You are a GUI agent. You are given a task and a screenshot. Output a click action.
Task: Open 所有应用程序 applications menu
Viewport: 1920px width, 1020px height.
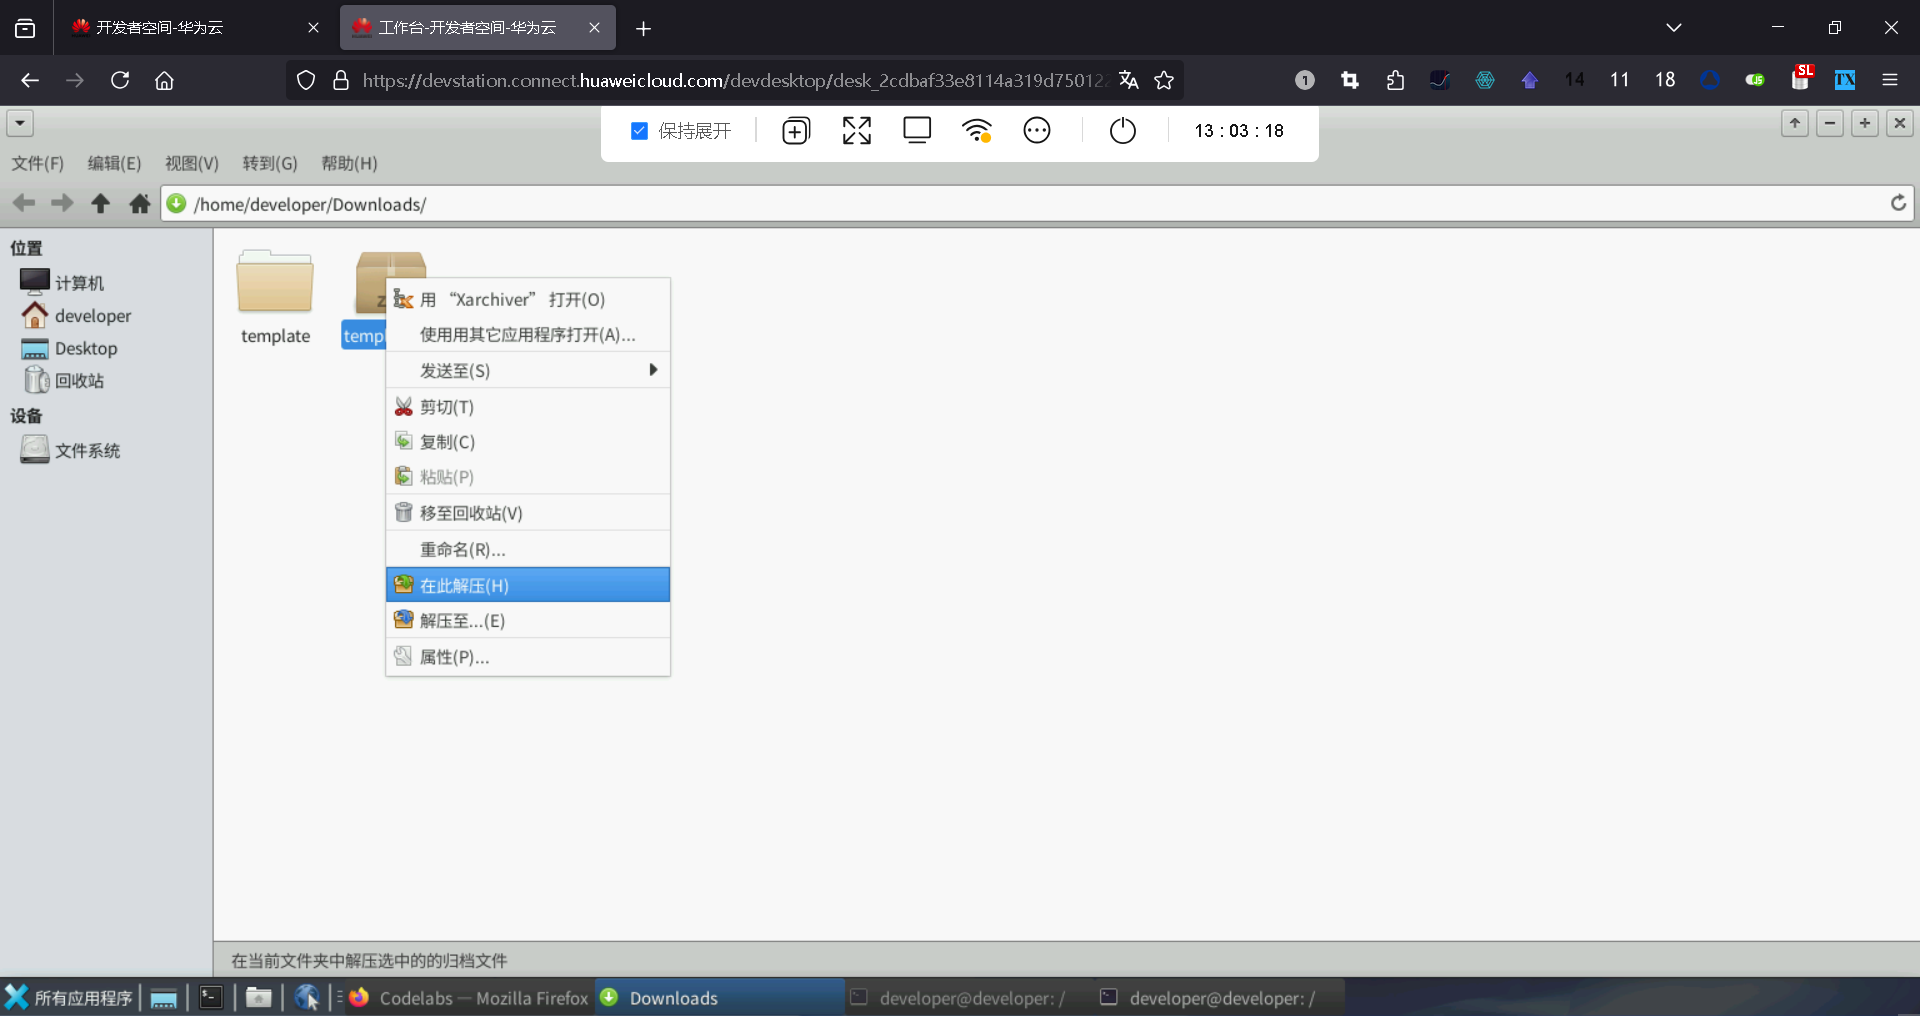(69, 998)
